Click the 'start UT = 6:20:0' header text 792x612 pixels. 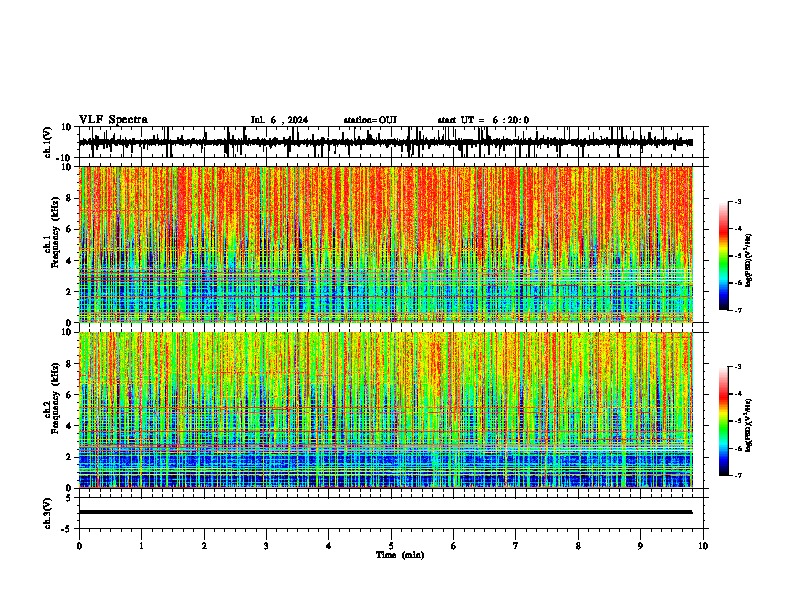pyautogui.click(x=483, y=120)
